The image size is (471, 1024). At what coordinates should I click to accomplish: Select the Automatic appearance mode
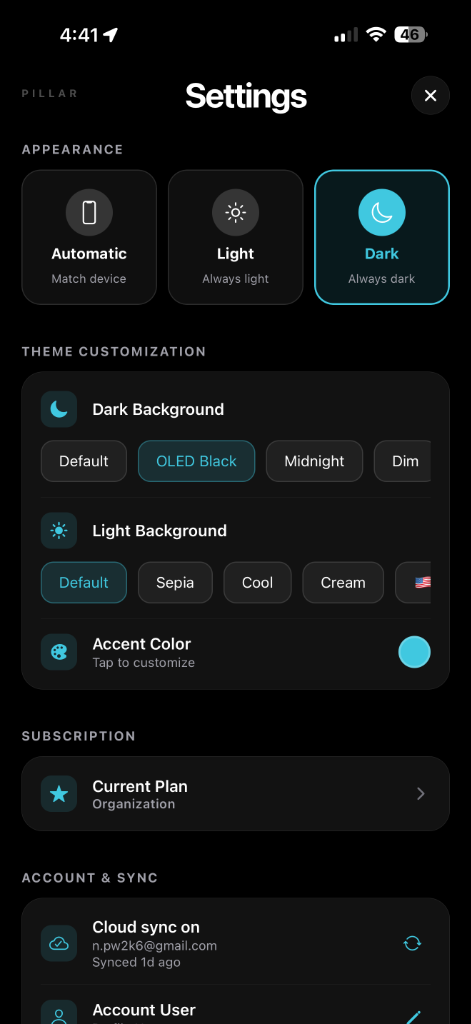[x=89, y=237]
